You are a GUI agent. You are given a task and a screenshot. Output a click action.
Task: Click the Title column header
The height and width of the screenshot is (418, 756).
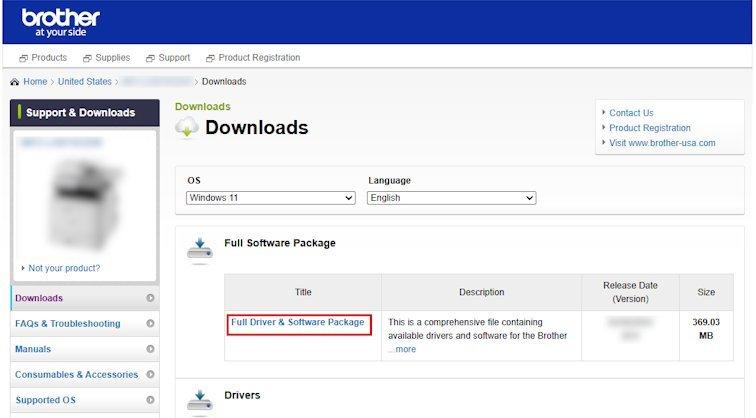[x=303, y=292]
